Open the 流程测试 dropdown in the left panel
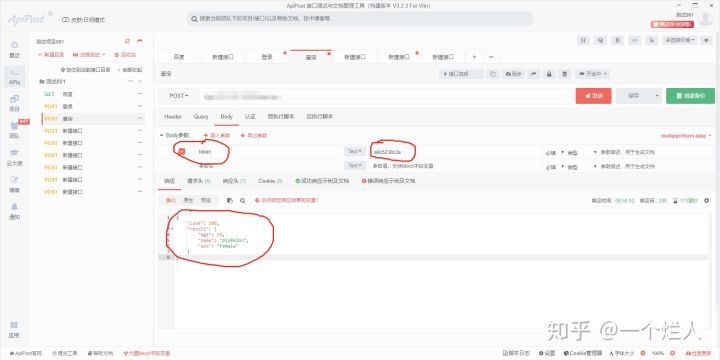The height and width of the screenshot is (360, 720). click(x=89, y=54)
